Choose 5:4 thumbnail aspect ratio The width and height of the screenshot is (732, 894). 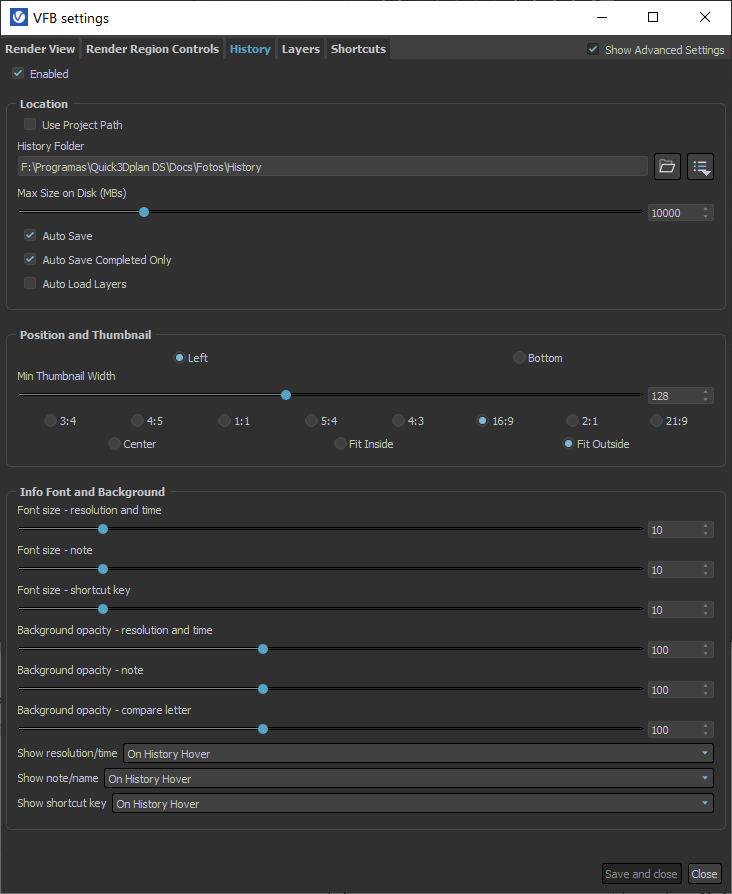[x=311, y=421]
